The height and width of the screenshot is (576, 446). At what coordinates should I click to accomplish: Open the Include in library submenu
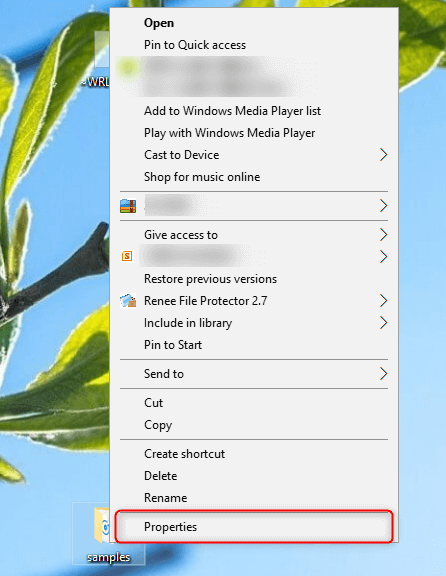pos(253,323)
